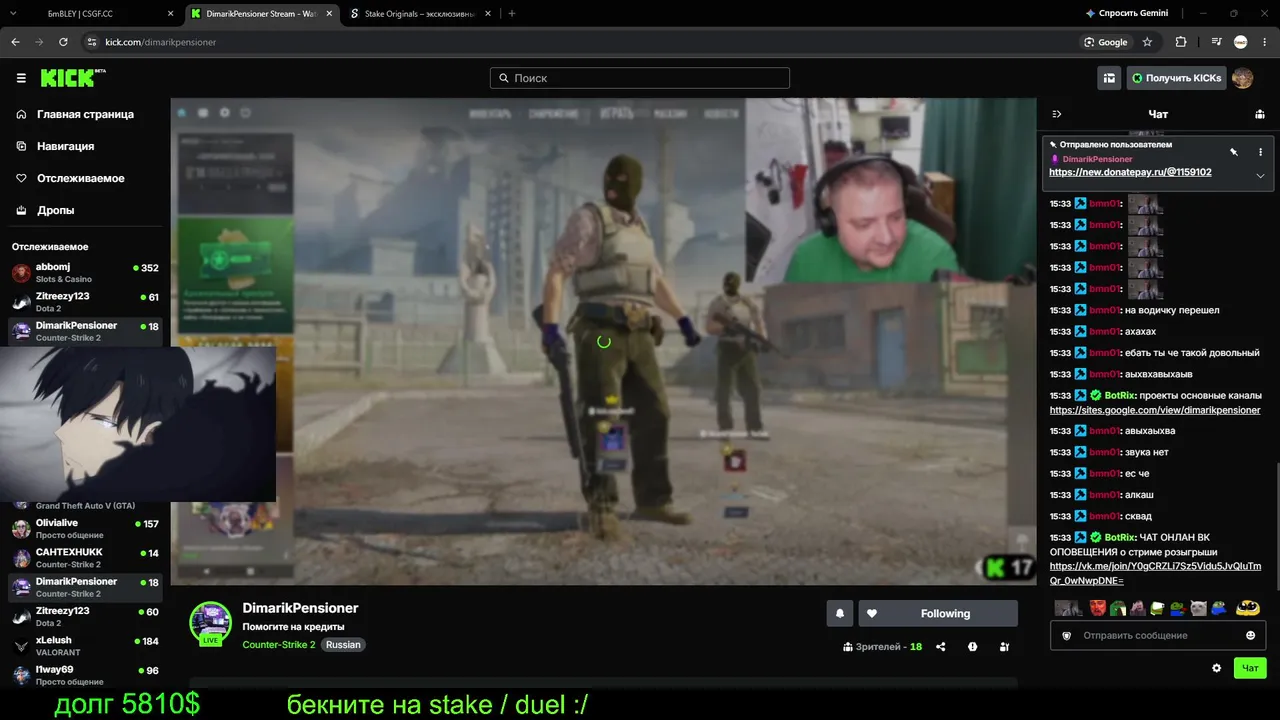Viewport: 1280px width, 720px height.
Task: Click the DimarikPensioner name in pinned message
Action: (1097, 159)
